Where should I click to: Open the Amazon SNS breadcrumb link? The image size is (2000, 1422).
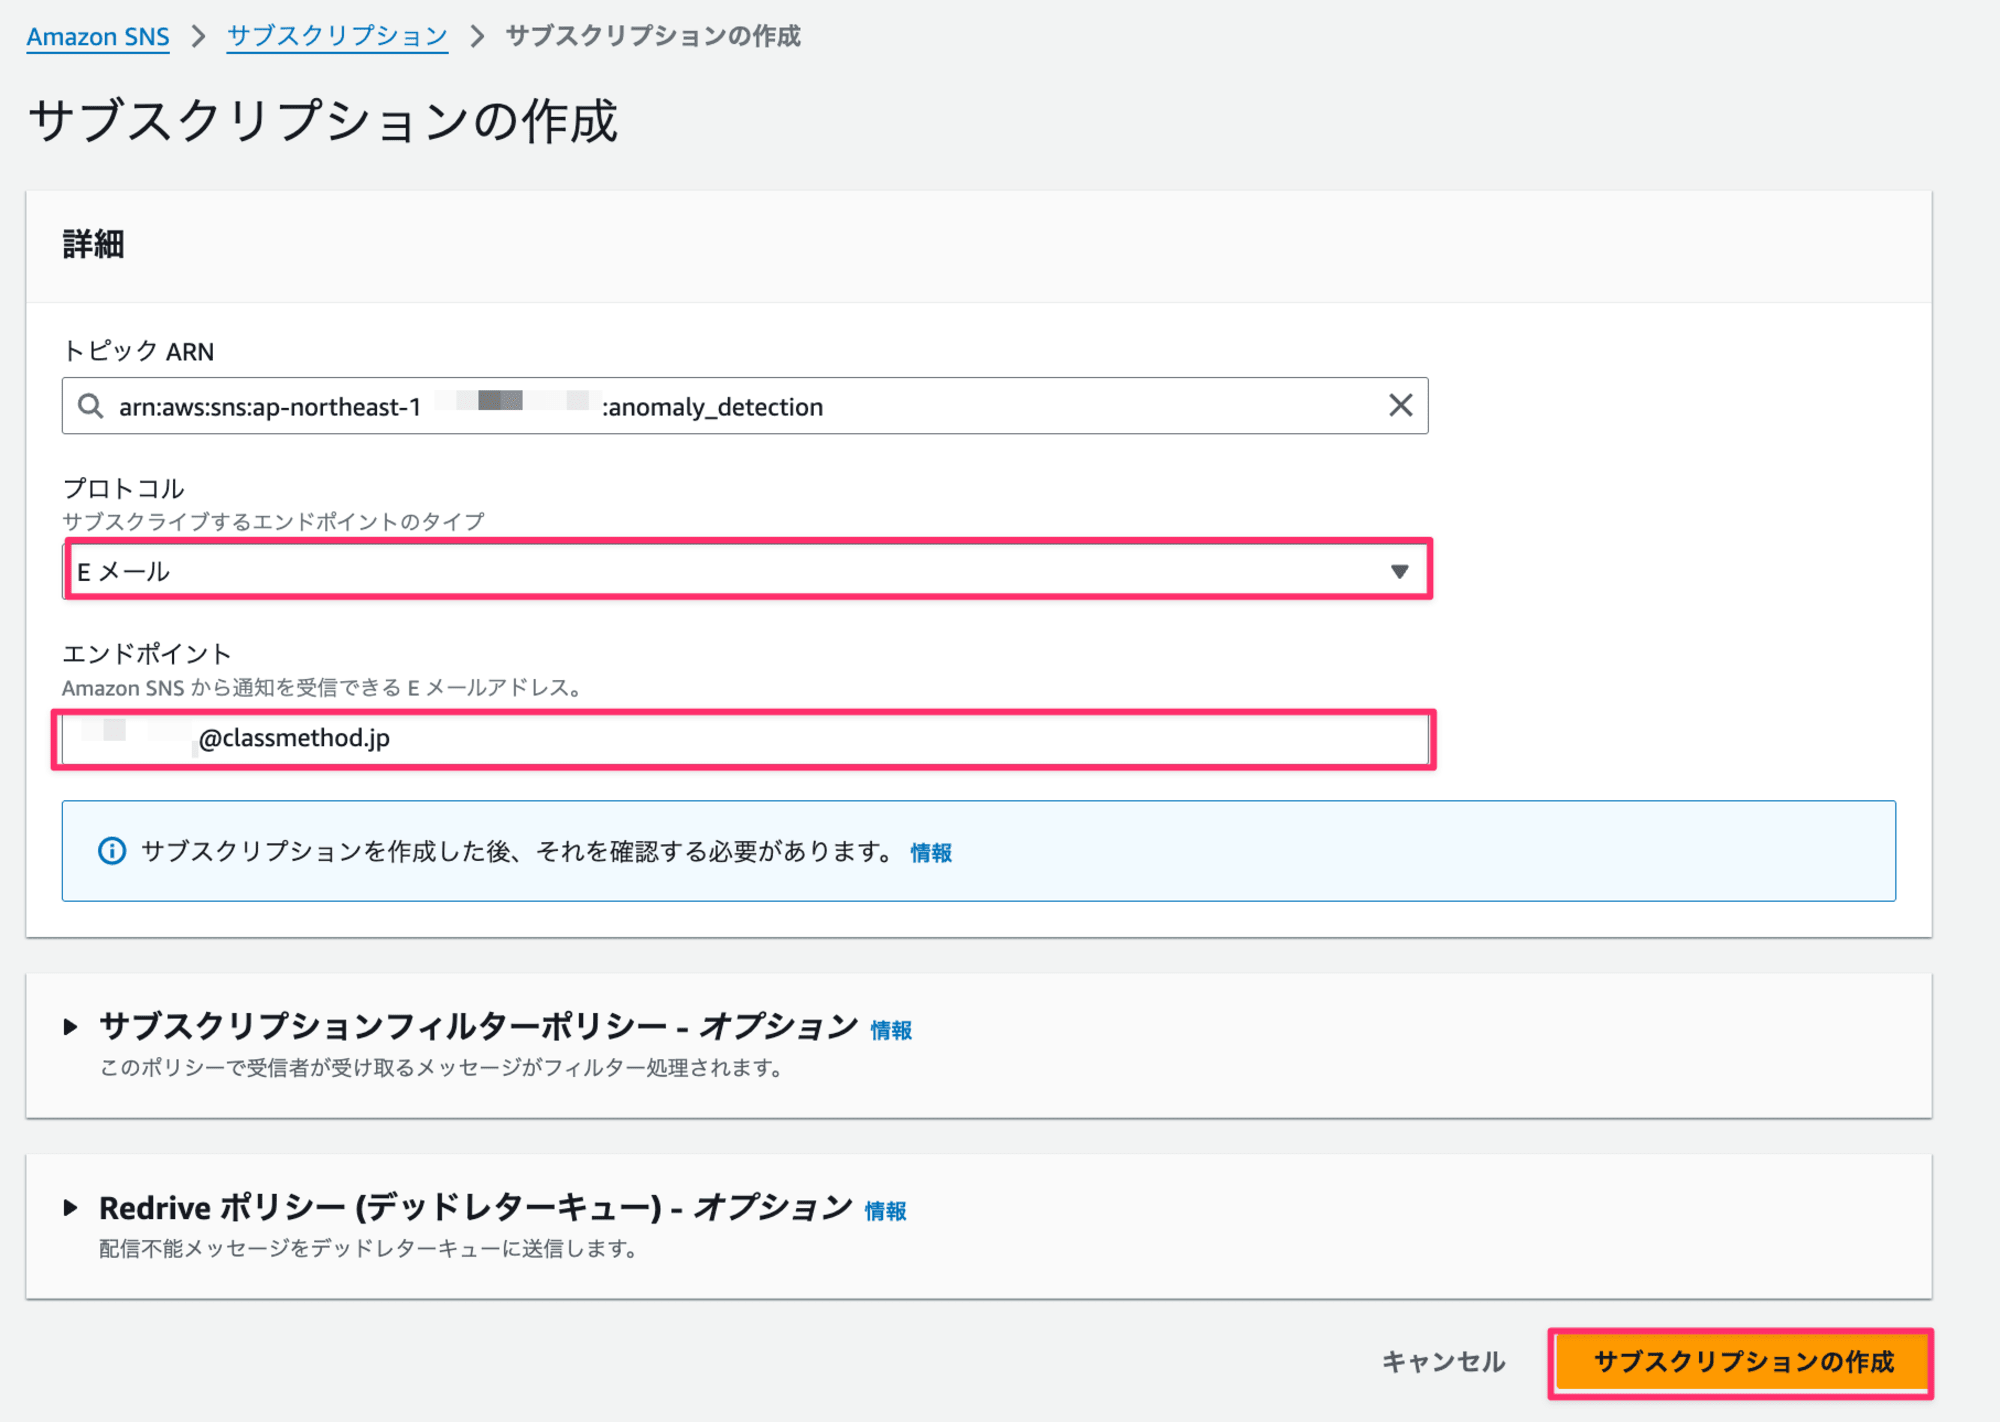click(98, 37)
